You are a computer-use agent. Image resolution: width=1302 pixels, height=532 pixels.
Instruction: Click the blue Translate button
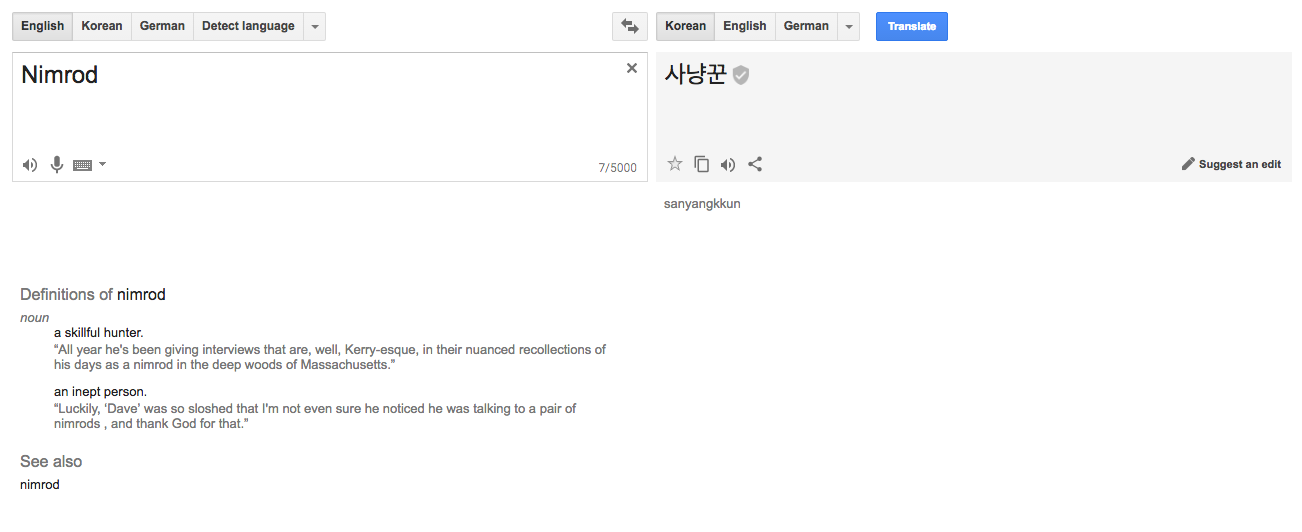pos(912,26)
